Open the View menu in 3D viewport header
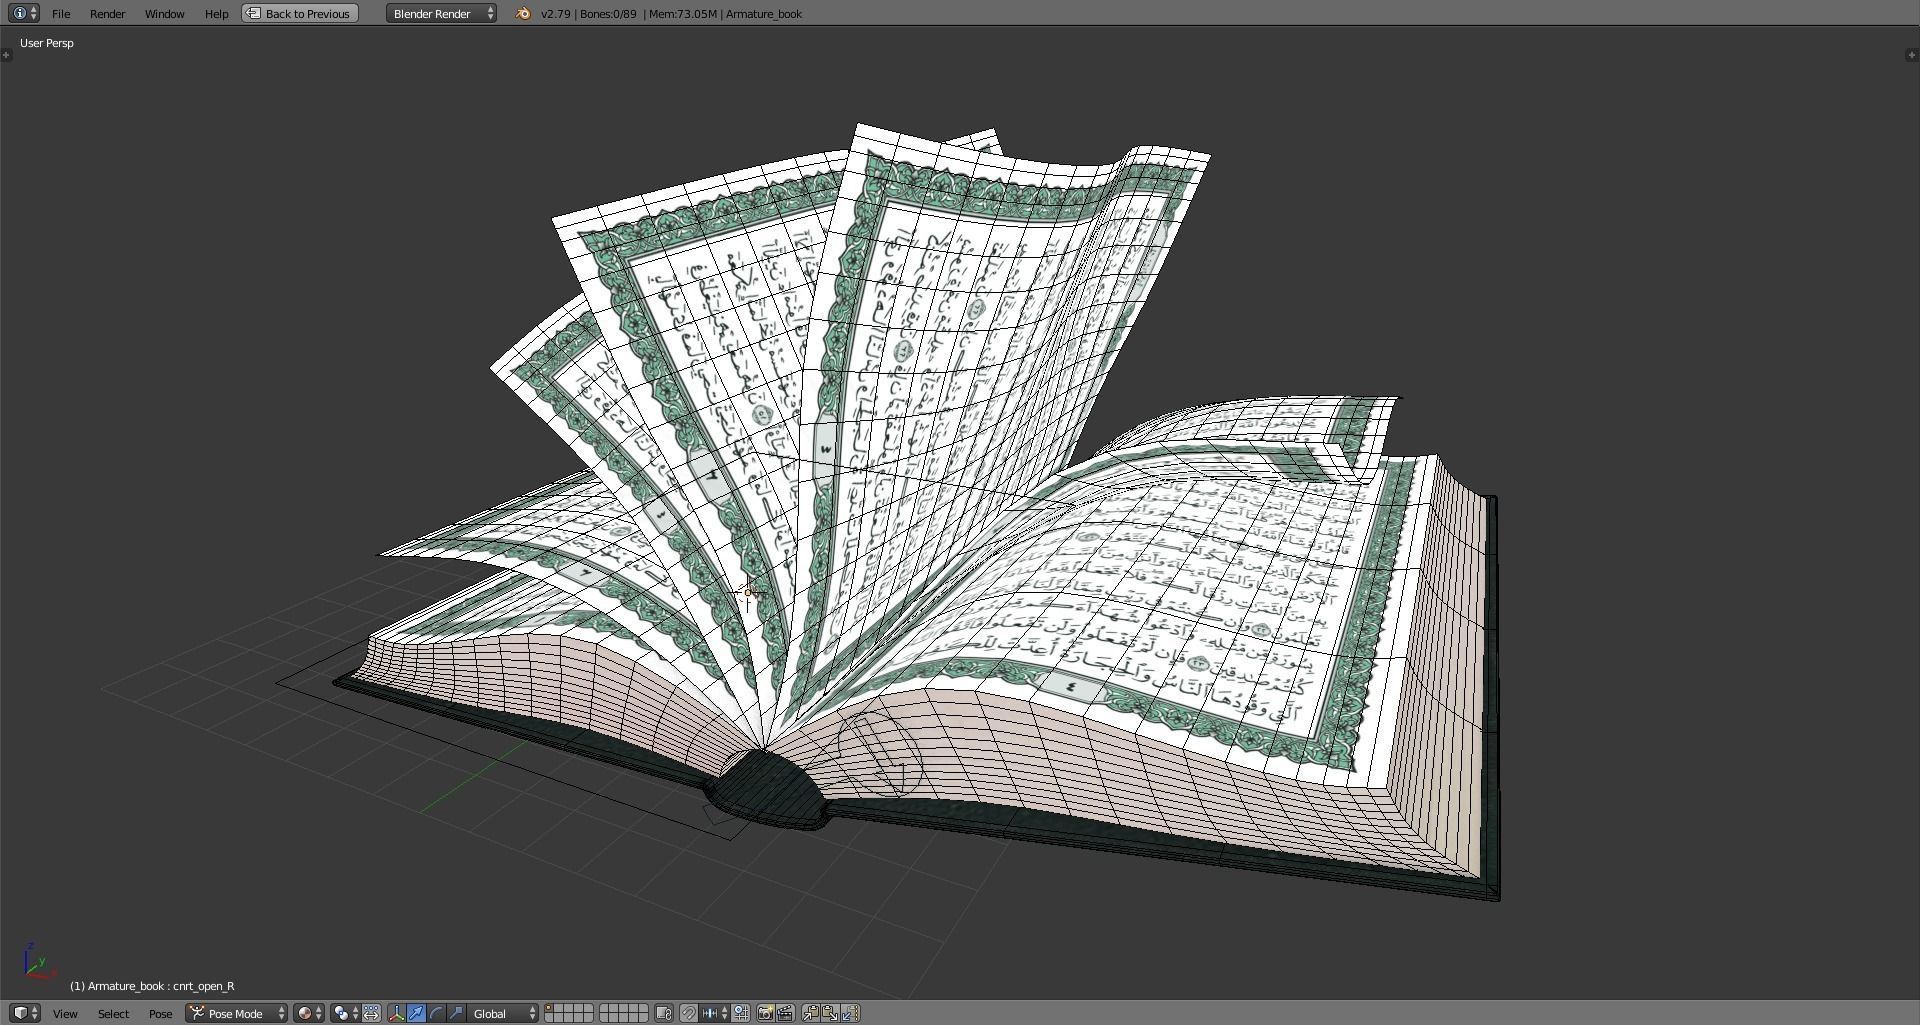 point(65,1013)
